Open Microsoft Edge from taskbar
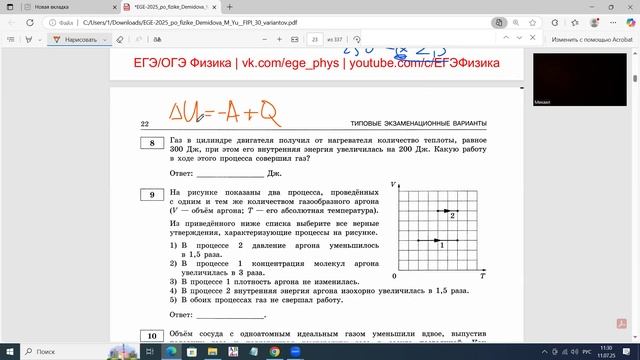 171,351
